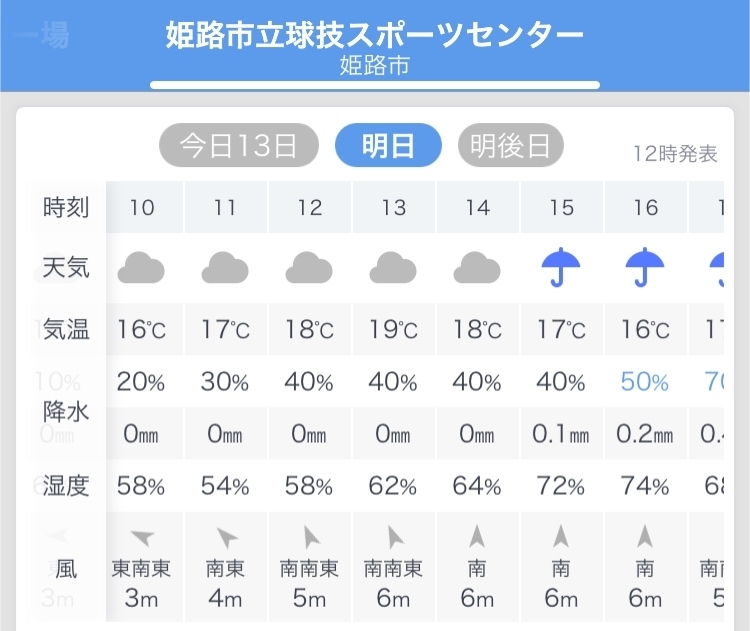This screenshot has height=631, width=750.
Task: Click the 東南東 wind arrow icon
Action: click(x=142, y=537)
